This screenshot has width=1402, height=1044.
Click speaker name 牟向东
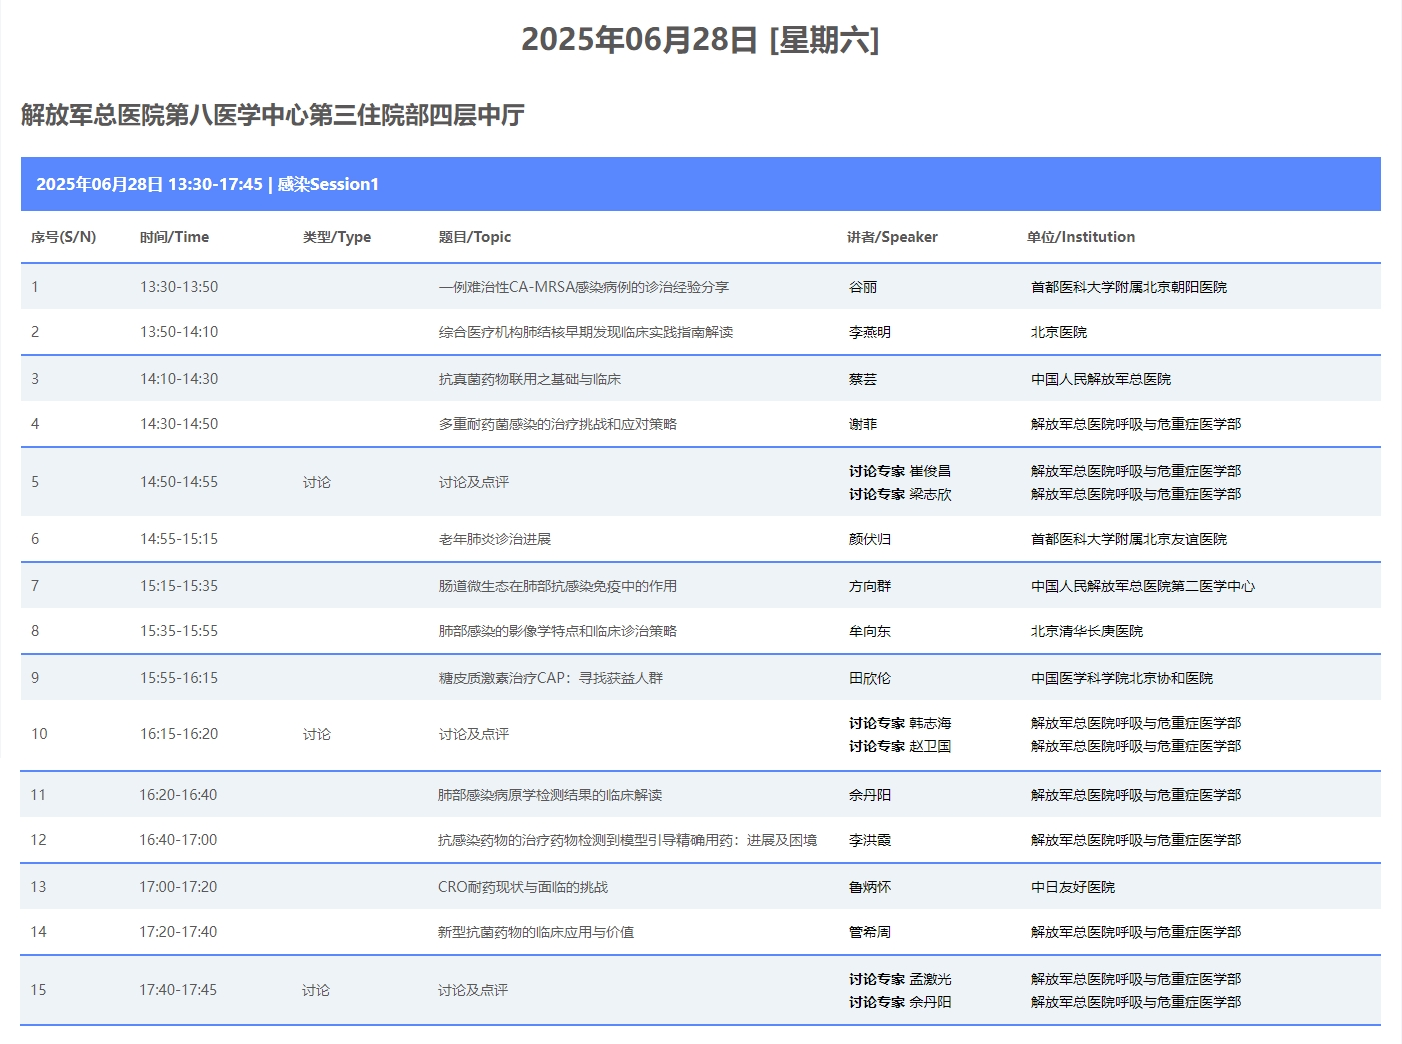point(870,631)
